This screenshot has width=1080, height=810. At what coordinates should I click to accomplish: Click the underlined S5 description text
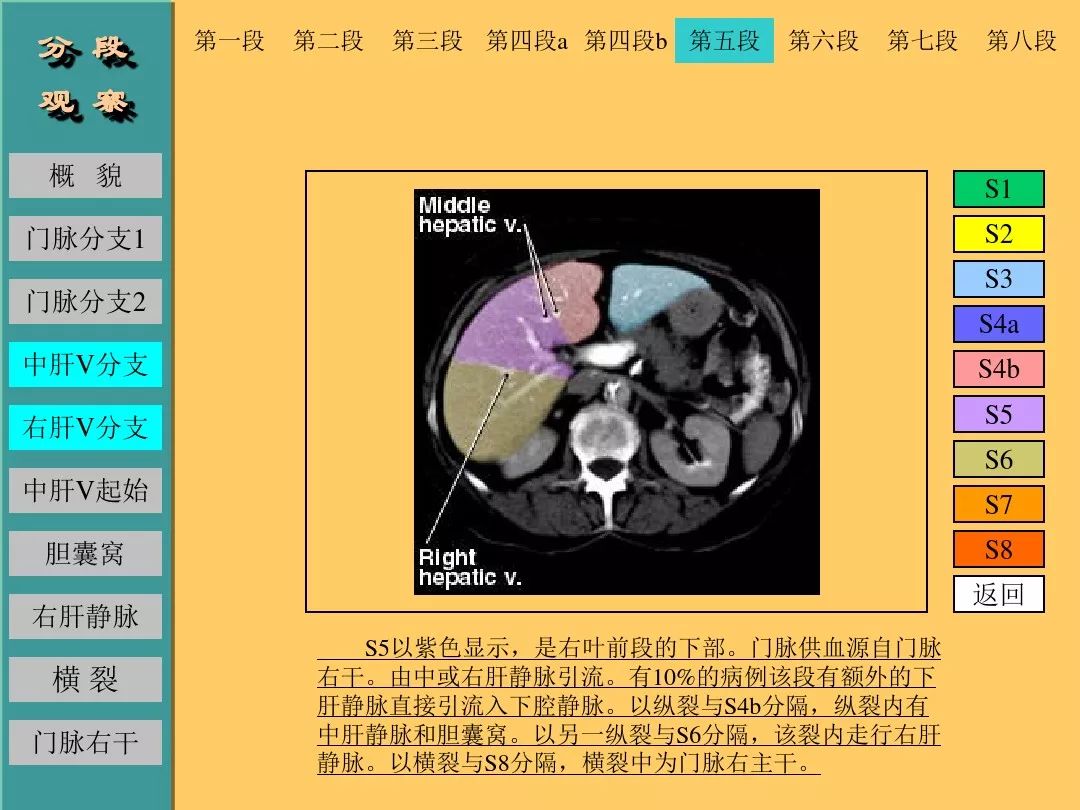pyautogui.click(x=629, y=705)
